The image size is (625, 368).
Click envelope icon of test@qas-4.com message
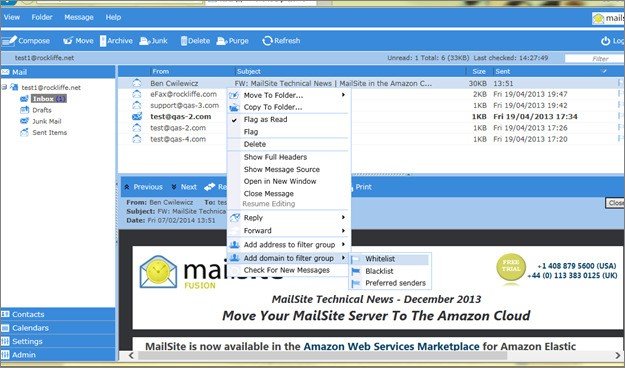[x=137, y=139]
